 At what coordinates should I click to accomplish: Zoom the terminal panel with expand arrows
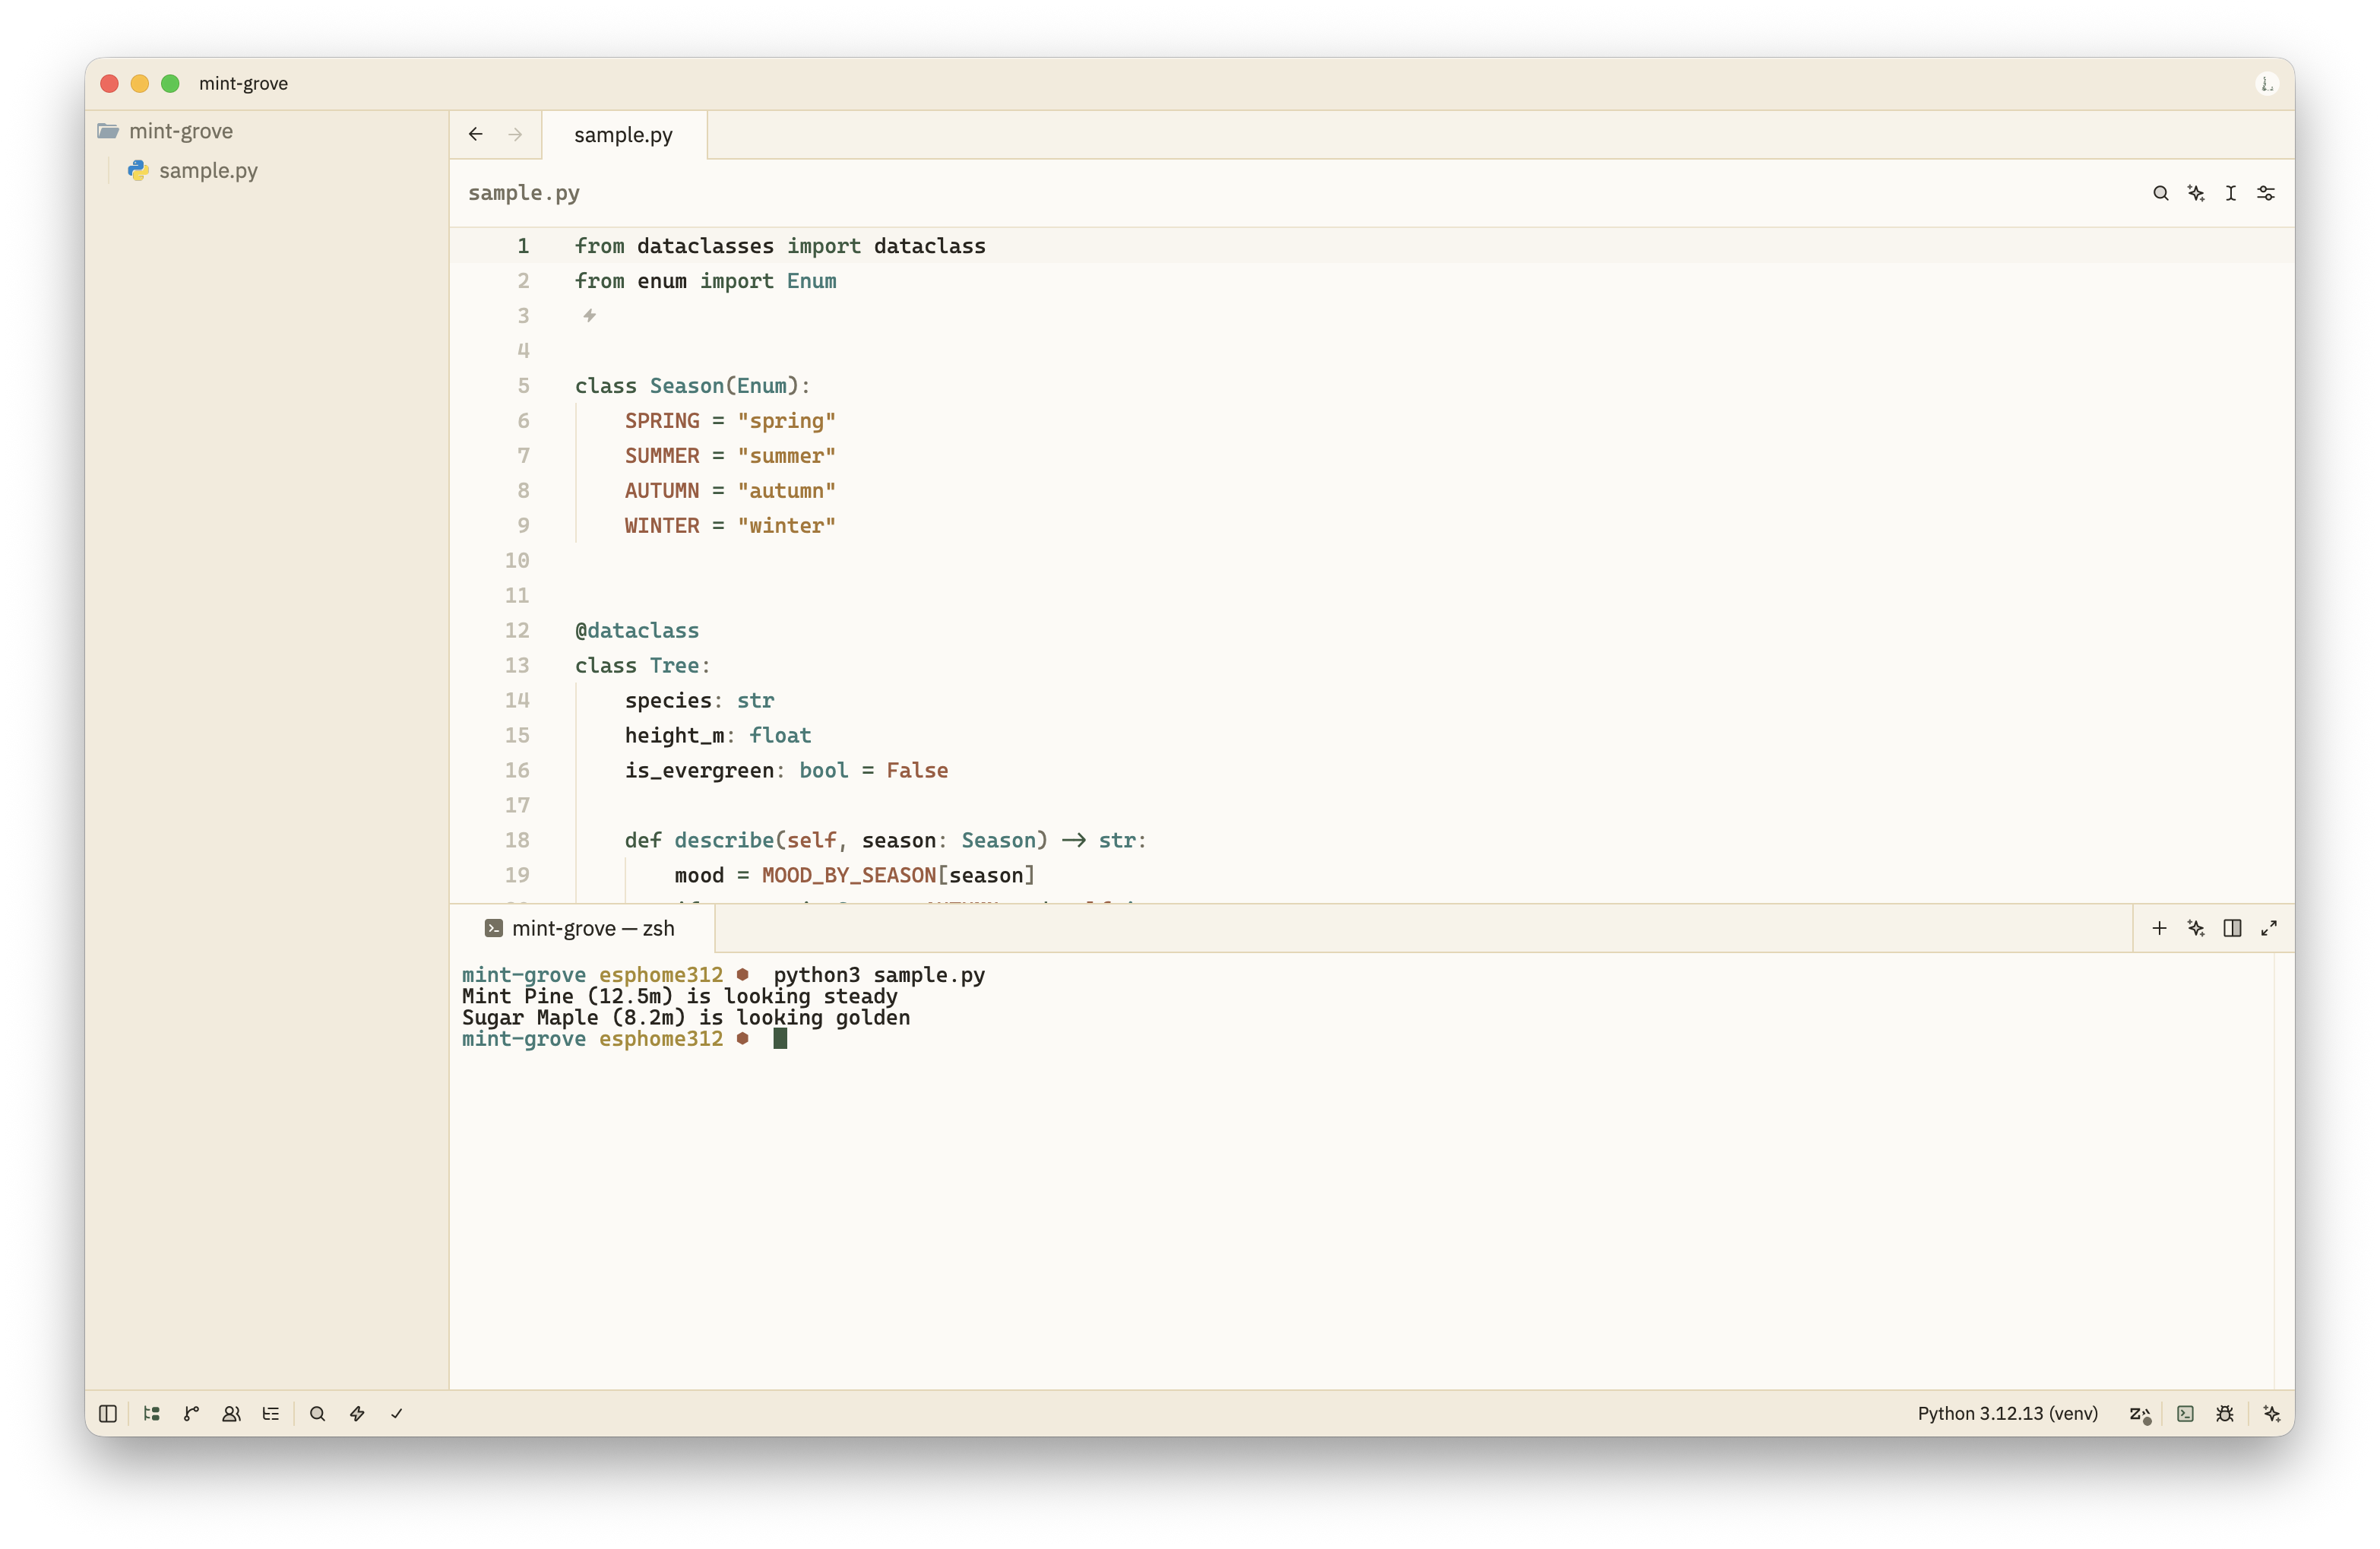pos(2269,928)
